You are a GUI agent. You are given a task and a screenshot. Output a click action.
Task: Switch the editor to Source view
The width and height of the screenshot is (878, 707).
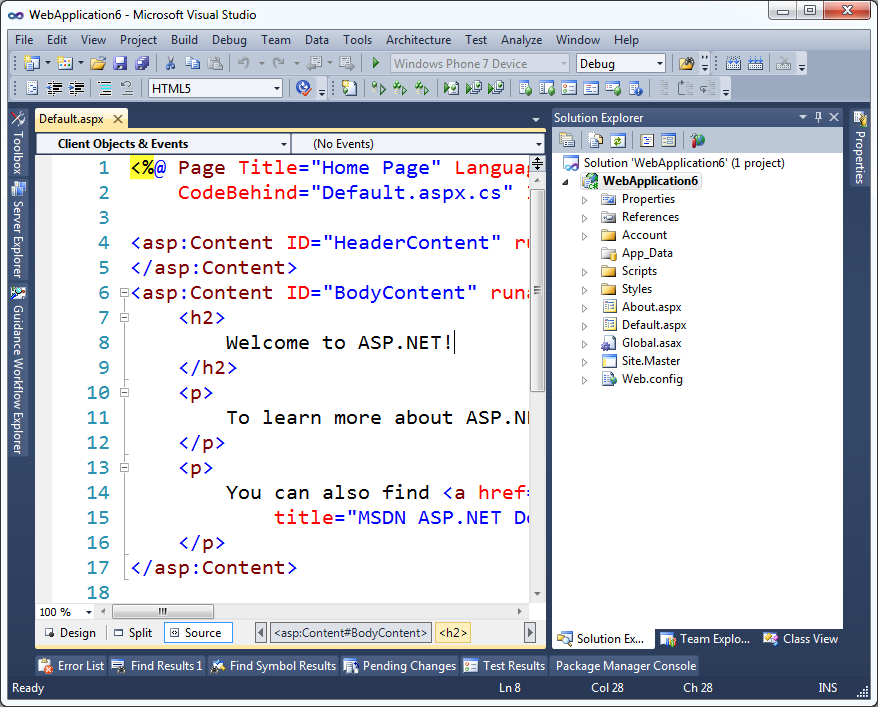pos(198,633)
